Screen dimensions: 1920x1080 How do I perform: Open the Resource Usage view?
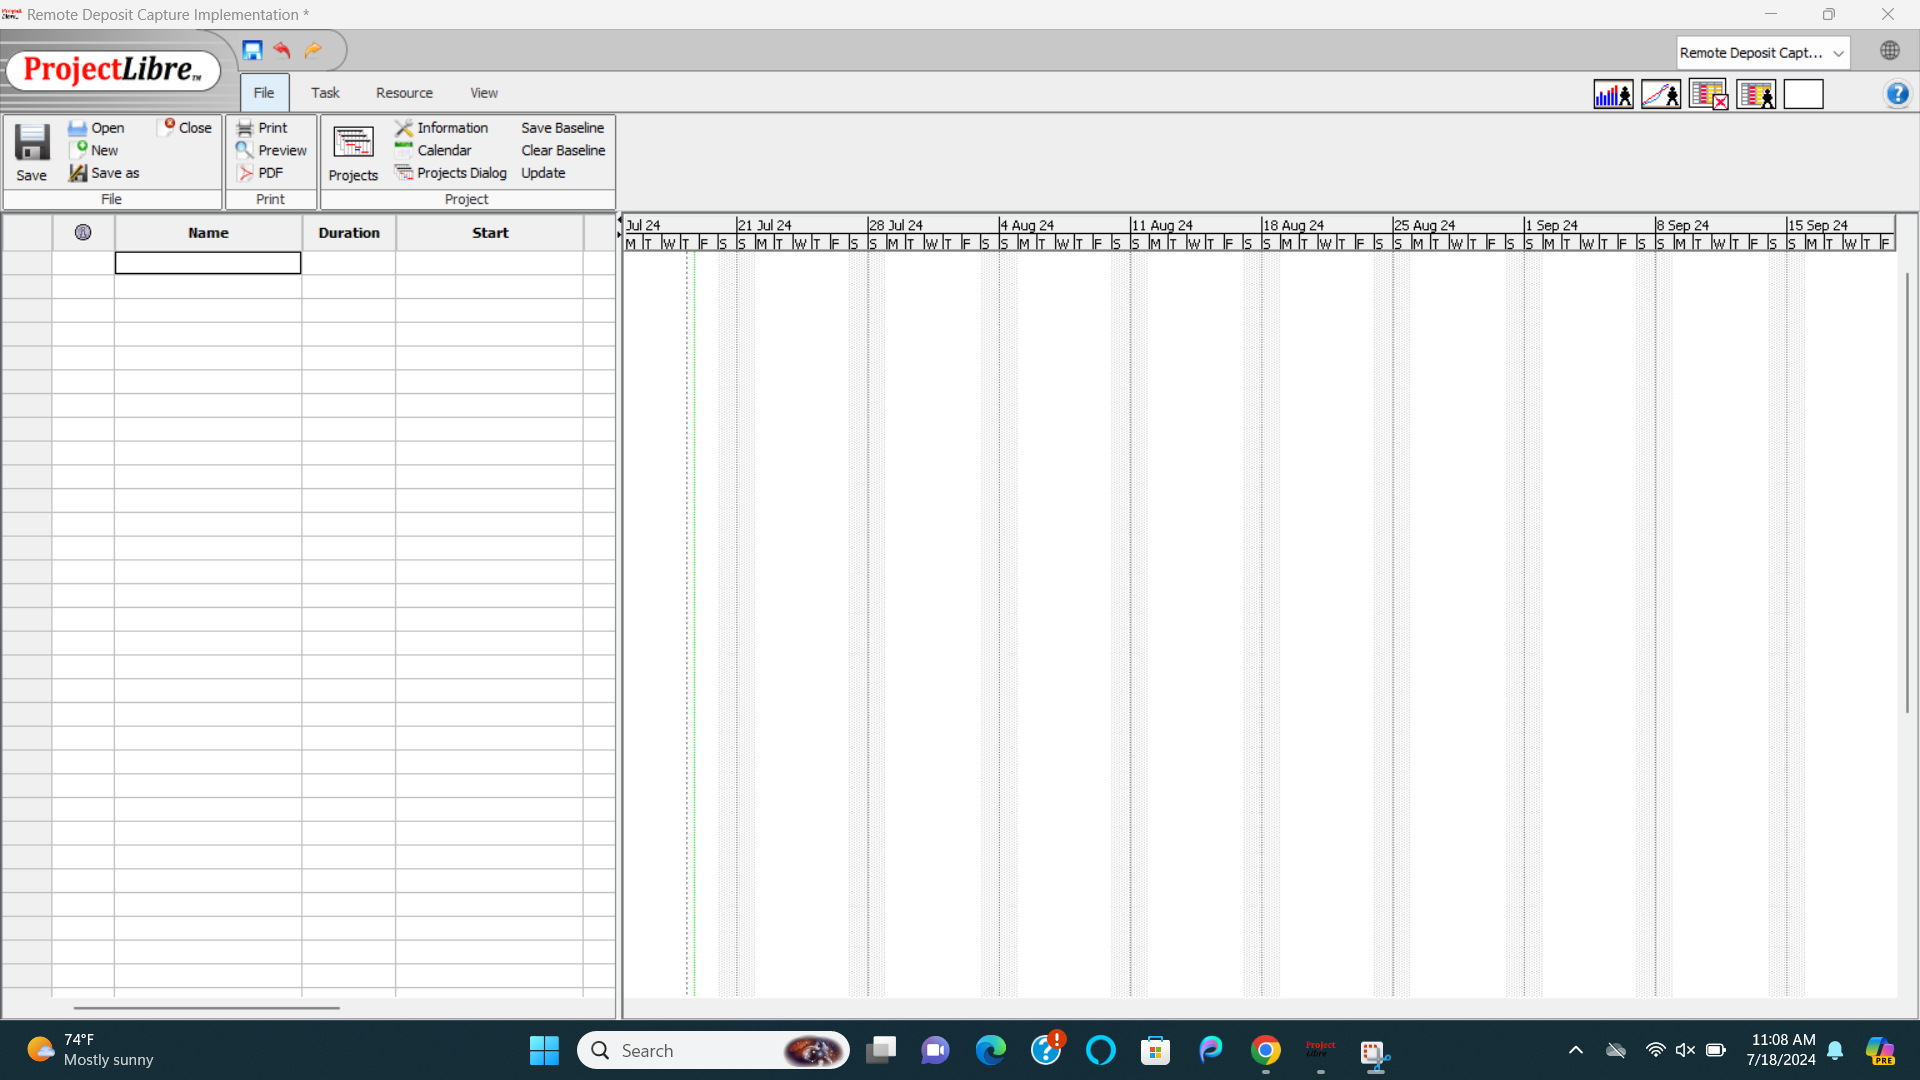click(1756, 93)
